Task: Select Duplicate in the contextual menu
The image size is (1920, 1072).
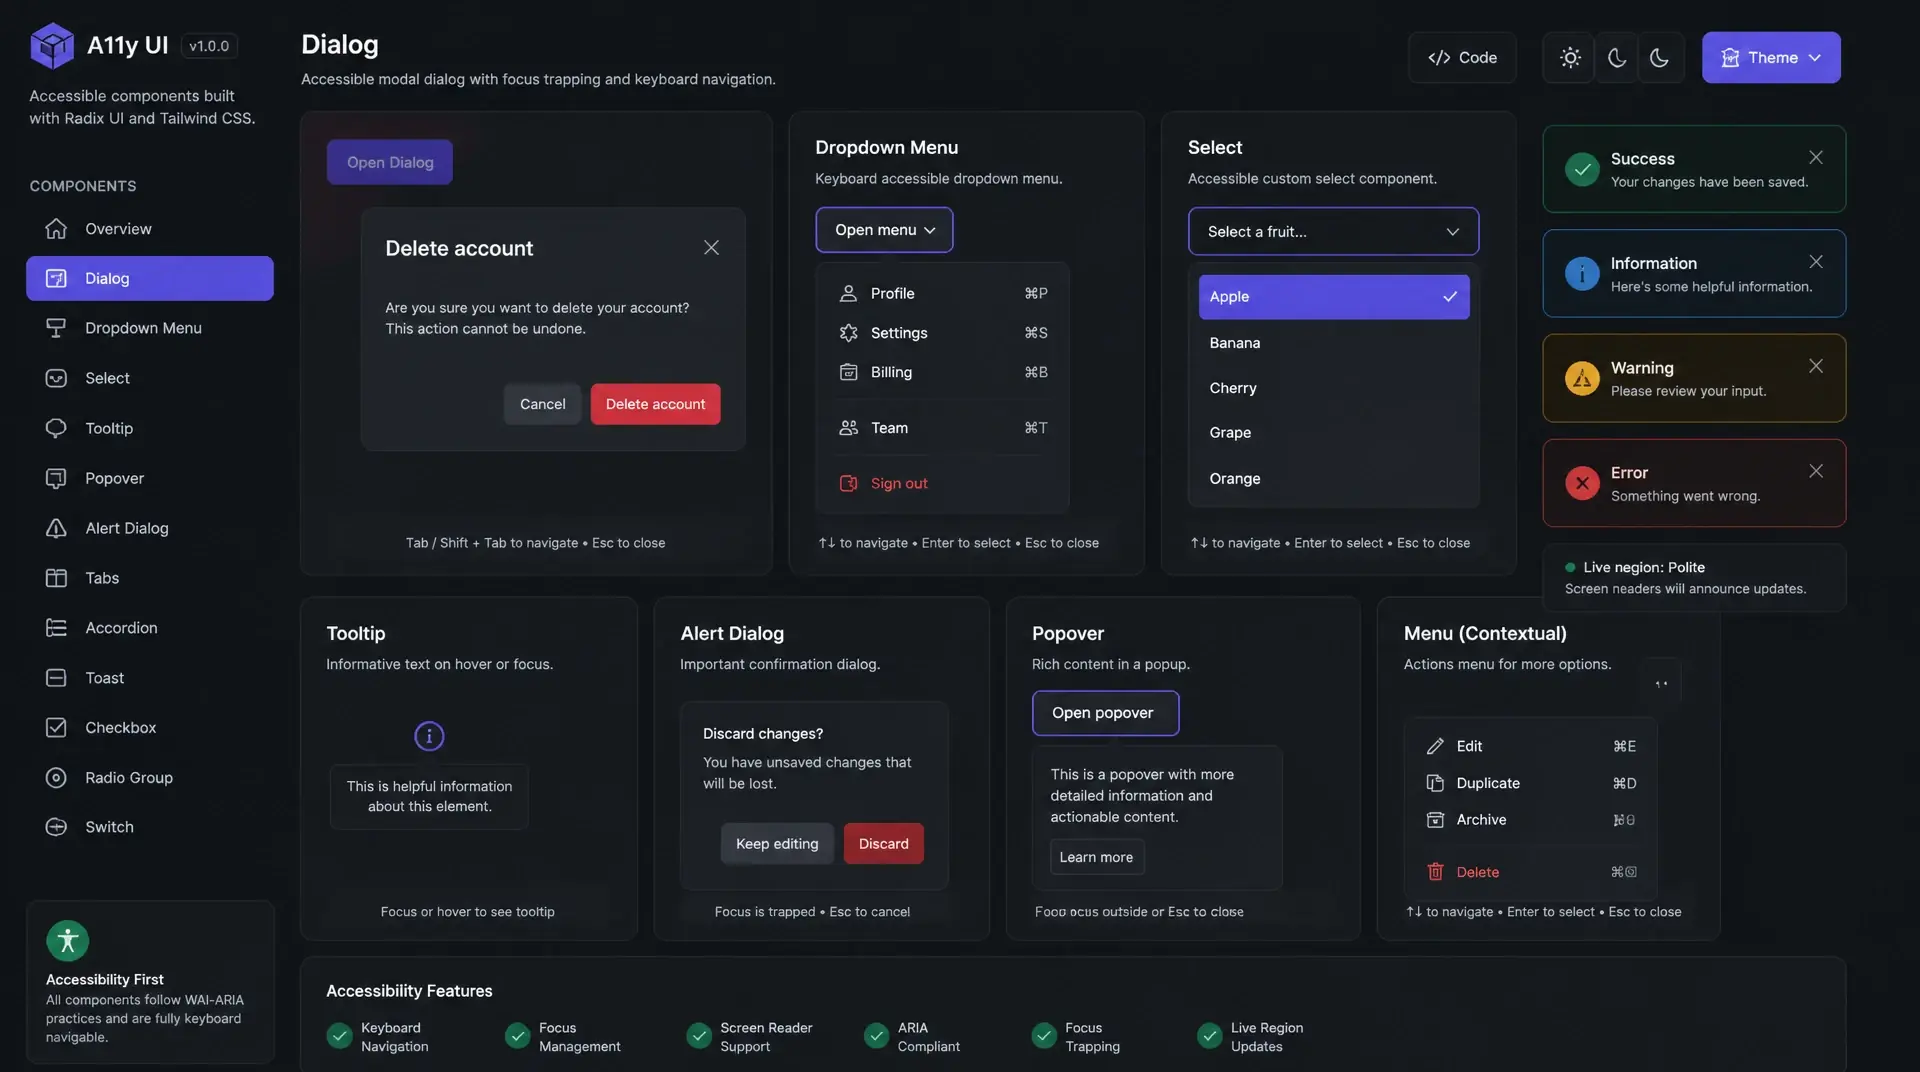Action: coord(1530,784)
